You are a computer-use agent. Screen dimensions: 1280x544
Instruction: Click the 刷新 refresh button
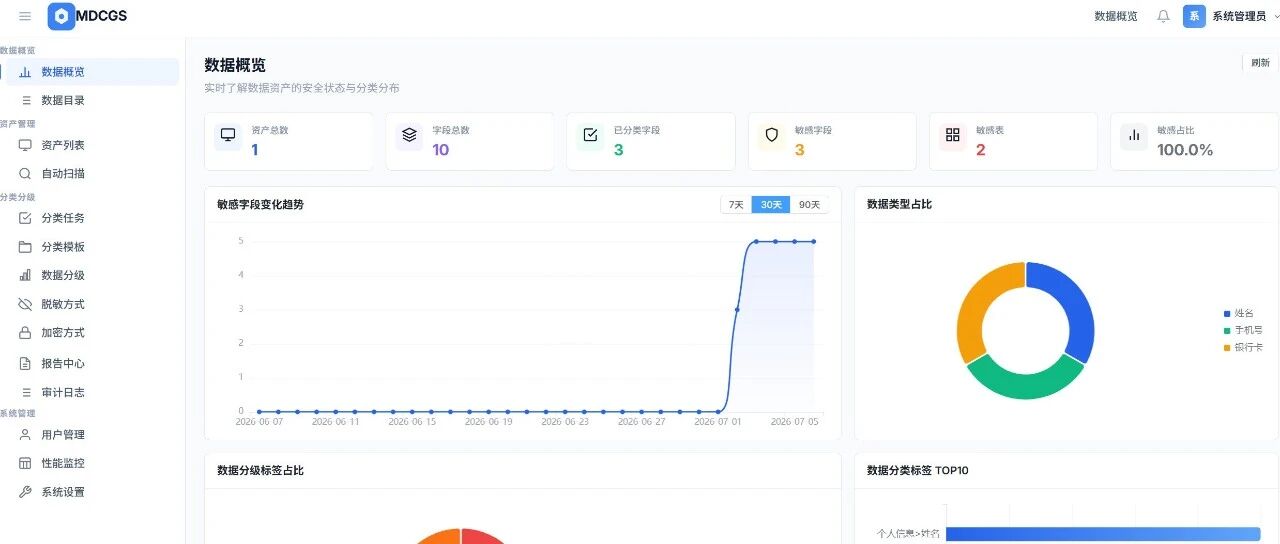[1260, 63]
